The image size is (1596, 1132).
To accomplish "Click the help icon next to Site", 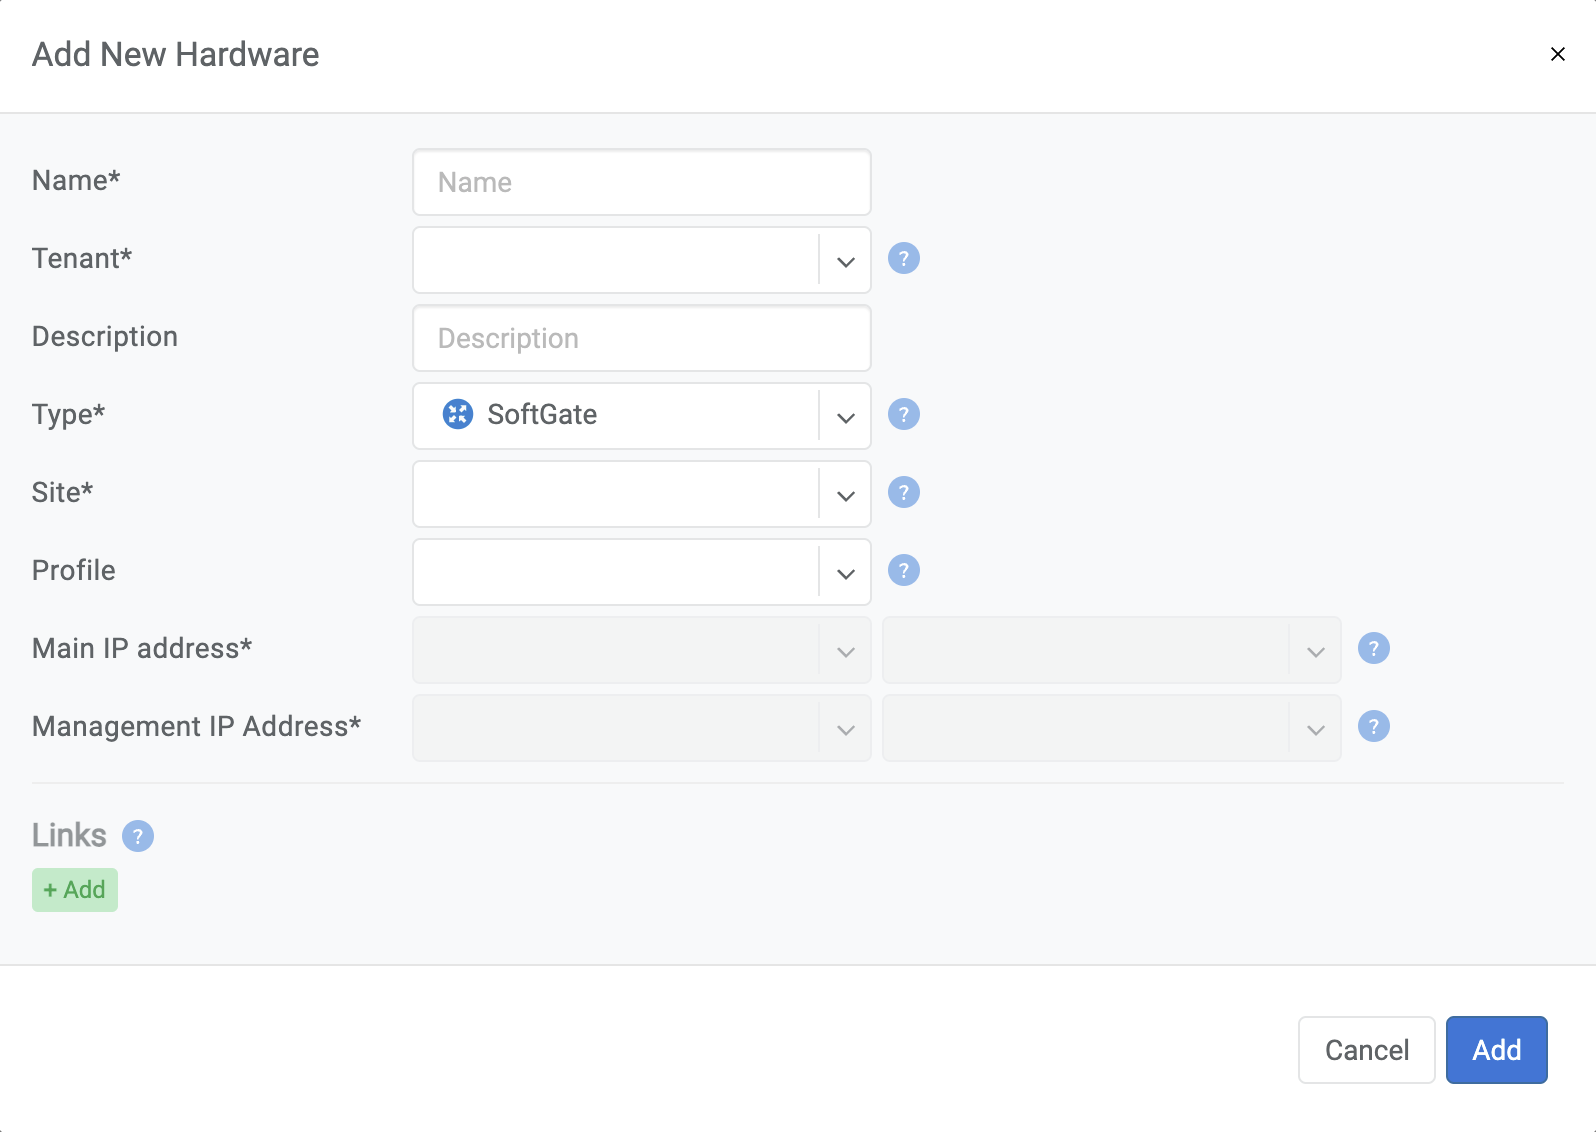I will coord(903,493).
